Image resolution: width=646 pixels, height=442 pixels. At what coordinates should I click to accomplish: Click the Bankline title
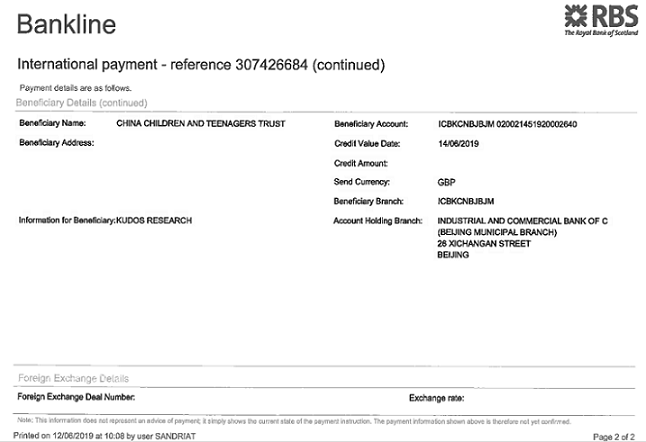point(66,24)
